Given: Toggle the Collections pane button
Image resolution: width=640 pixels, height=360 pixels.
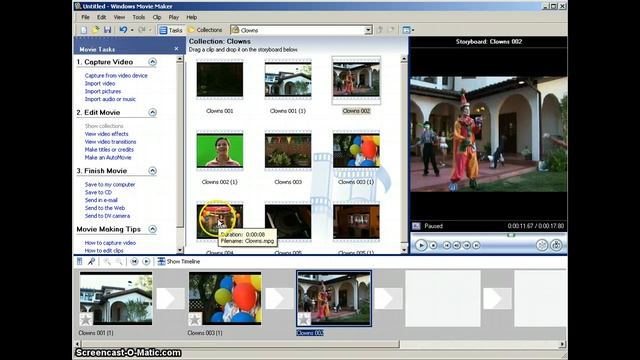Looking at the screenshot, I should pos(205,30).
